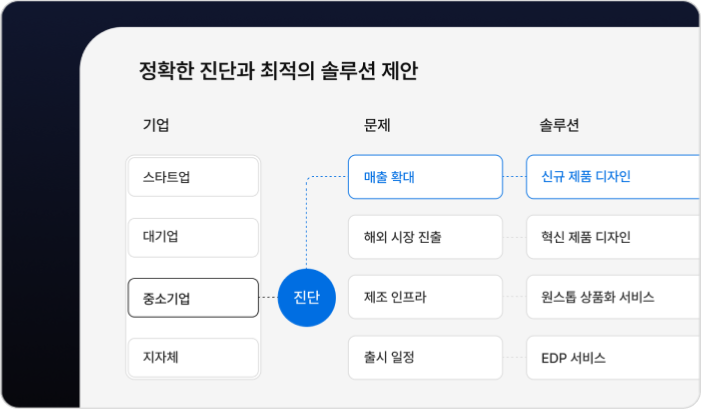Click dotted connector between 중소기업 and 진단
Screen dimensions: 701x409
point(268,297)
